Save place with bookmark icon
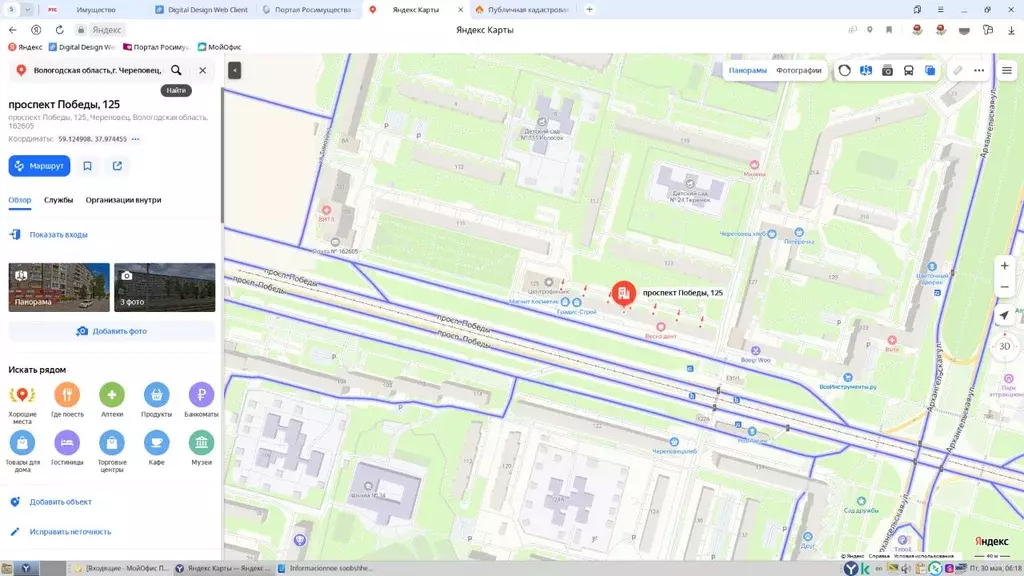 [88, 166]
